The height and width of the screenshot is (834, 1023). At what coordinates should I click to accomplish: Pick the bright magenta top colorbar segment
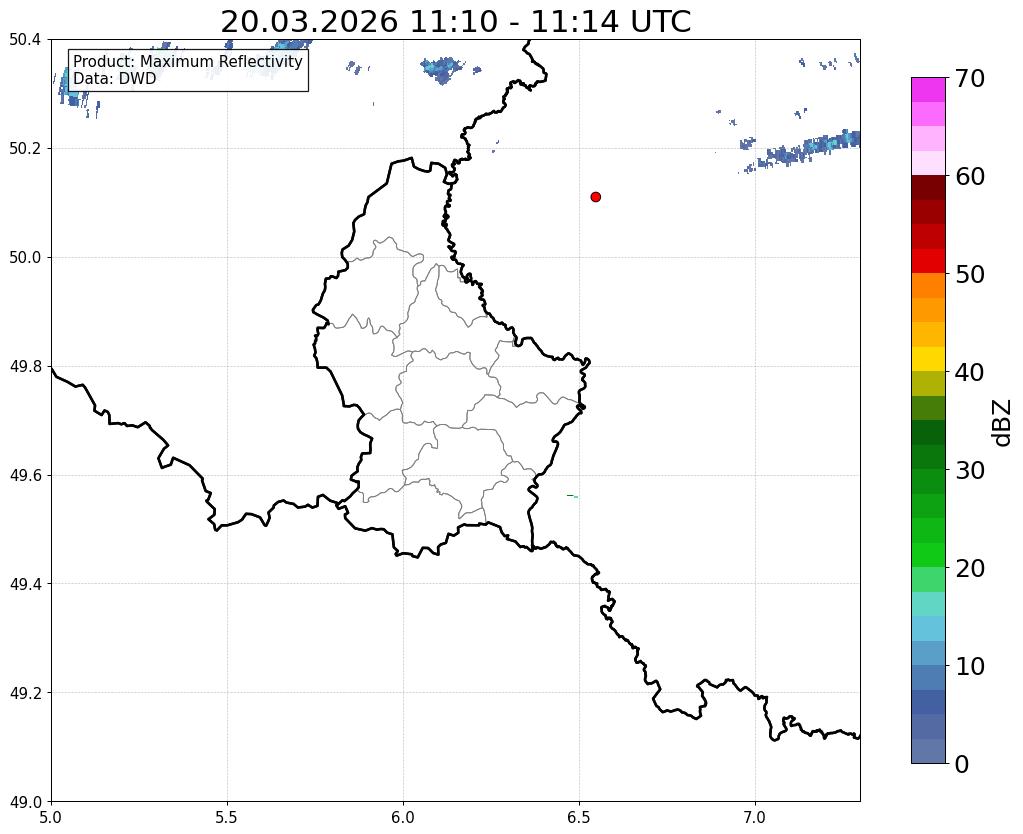(x=928, y=90)
